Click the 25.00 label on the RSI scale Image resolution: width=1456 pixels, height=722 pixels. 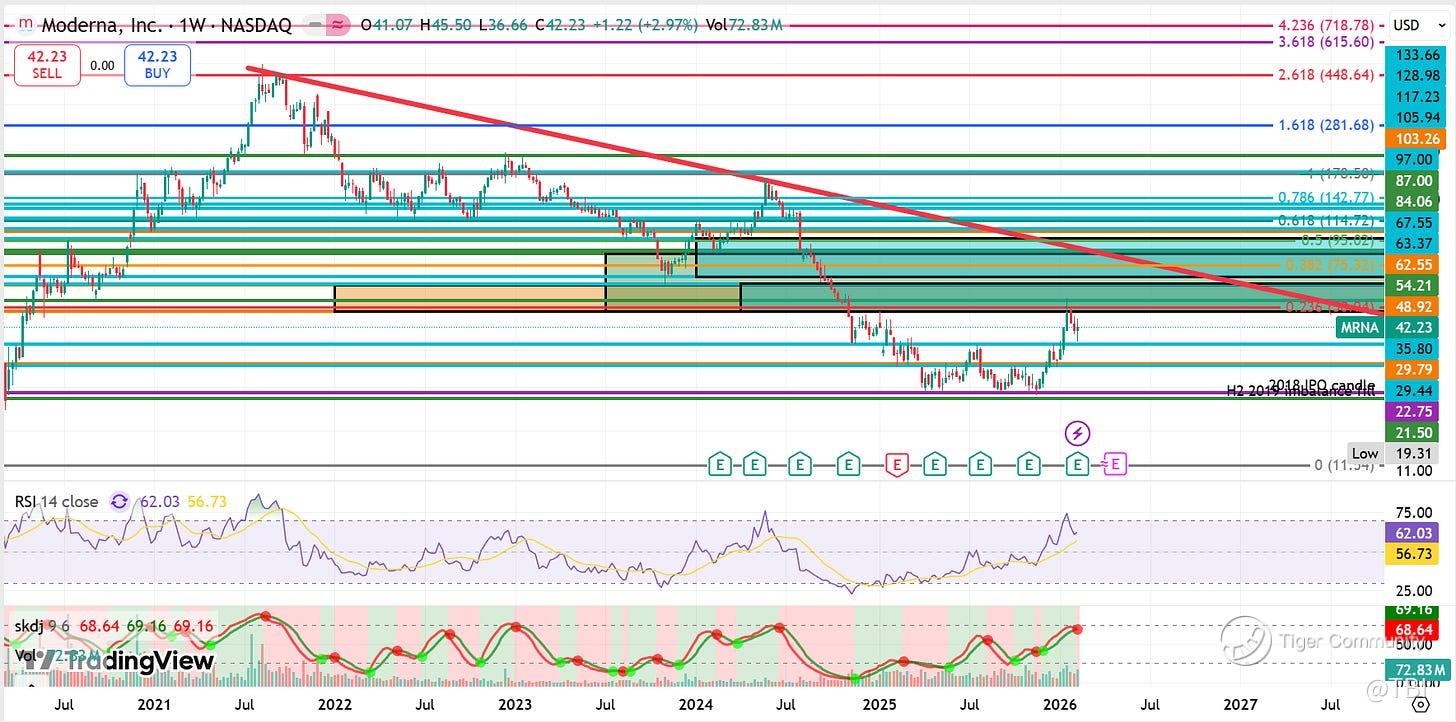(1416, 591)
